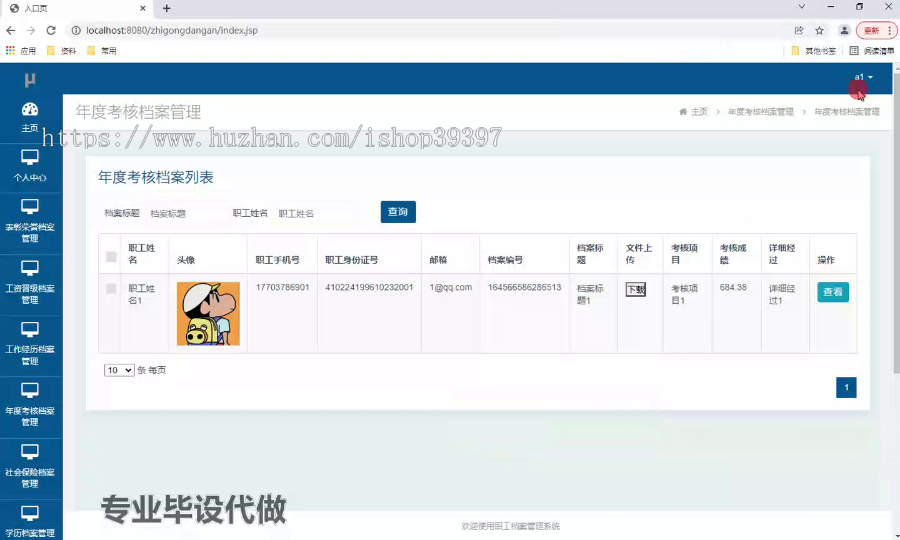Open the browser profile avatar icon

coord(844,30)
